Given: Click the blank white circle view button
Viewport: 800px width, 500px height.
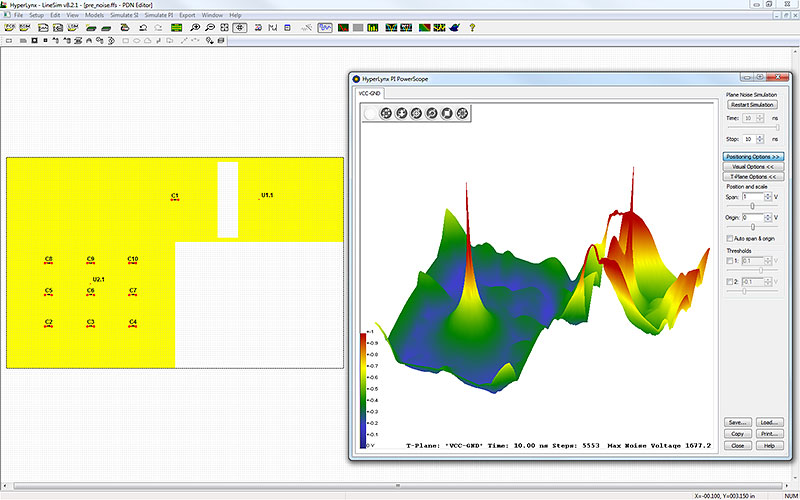Looking at the screenshot, I should (371, 114).
